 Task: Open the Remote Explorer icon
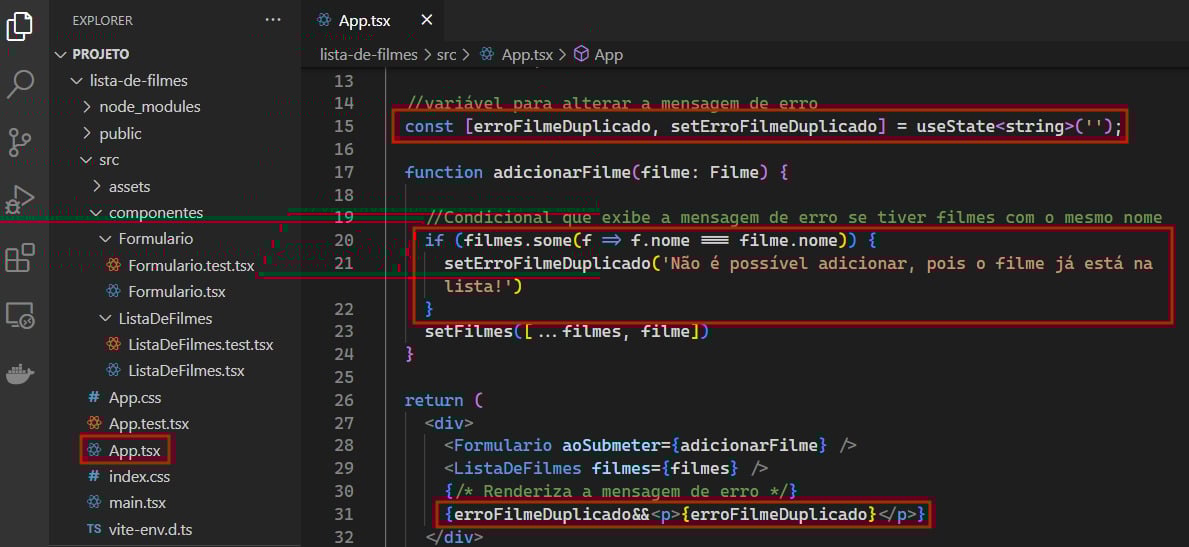(20, 315)
